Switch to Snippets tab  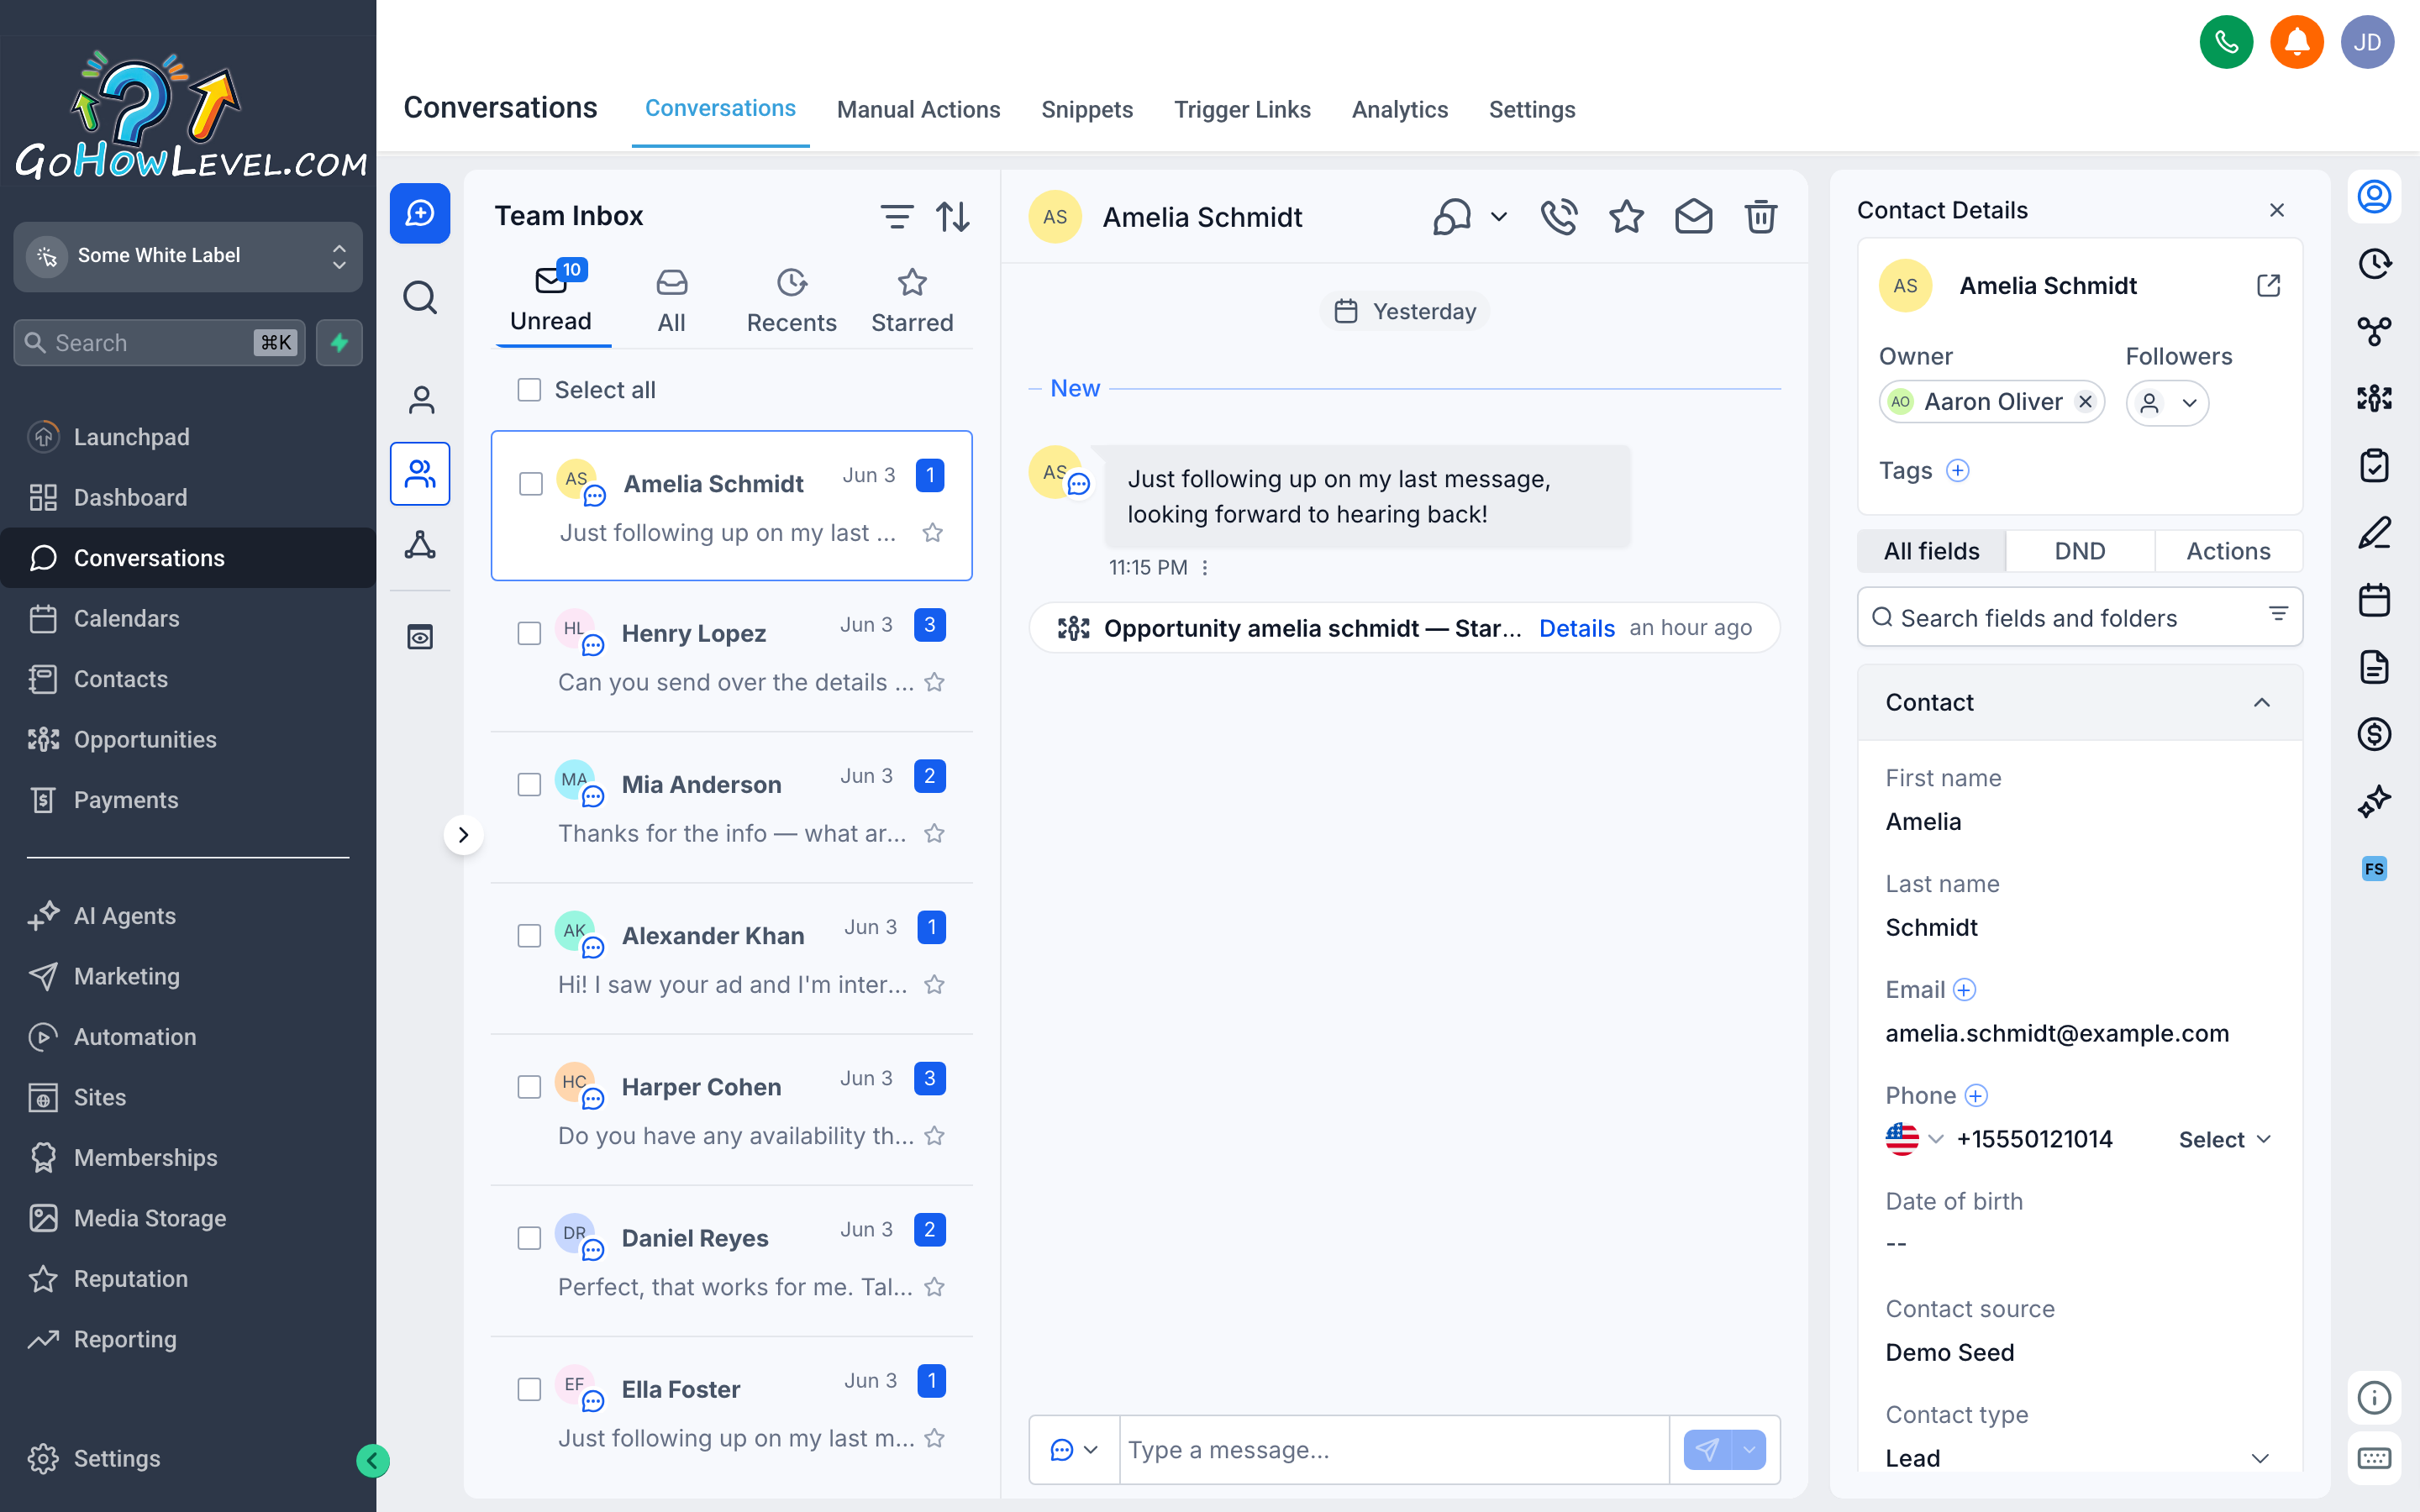(x=1086, y=109)
